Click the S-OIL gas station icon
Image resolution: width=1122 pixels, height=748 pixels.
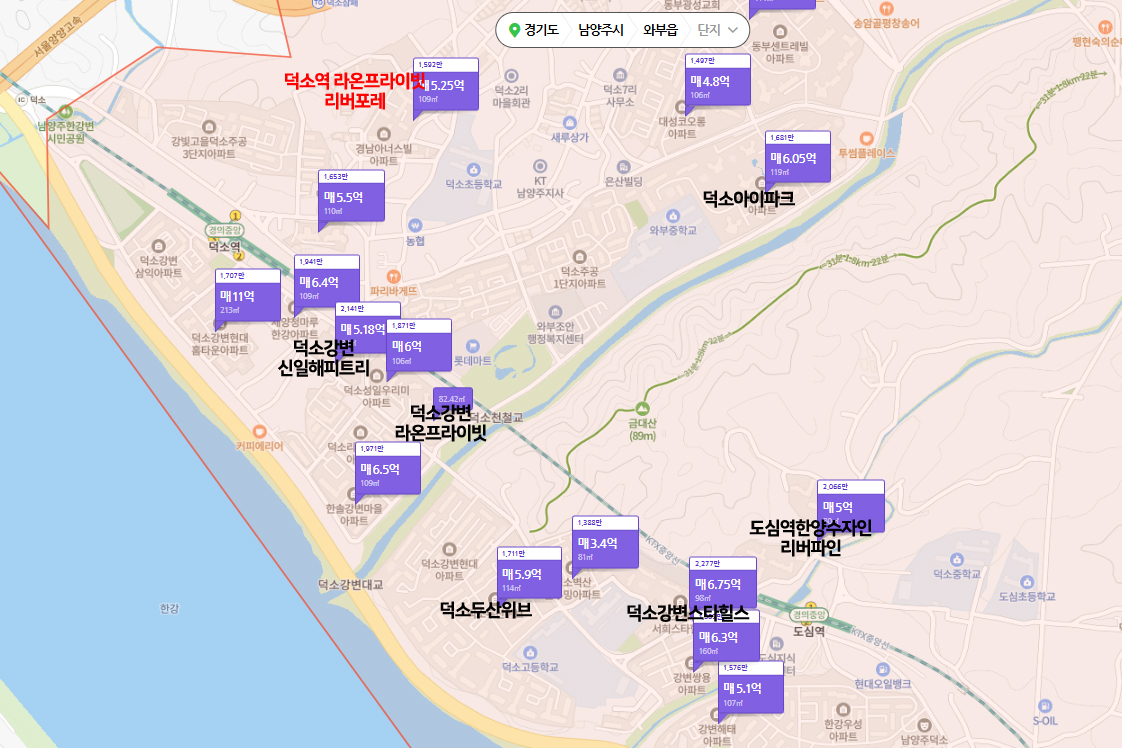pyautogui.click(x=1045, y=706)
